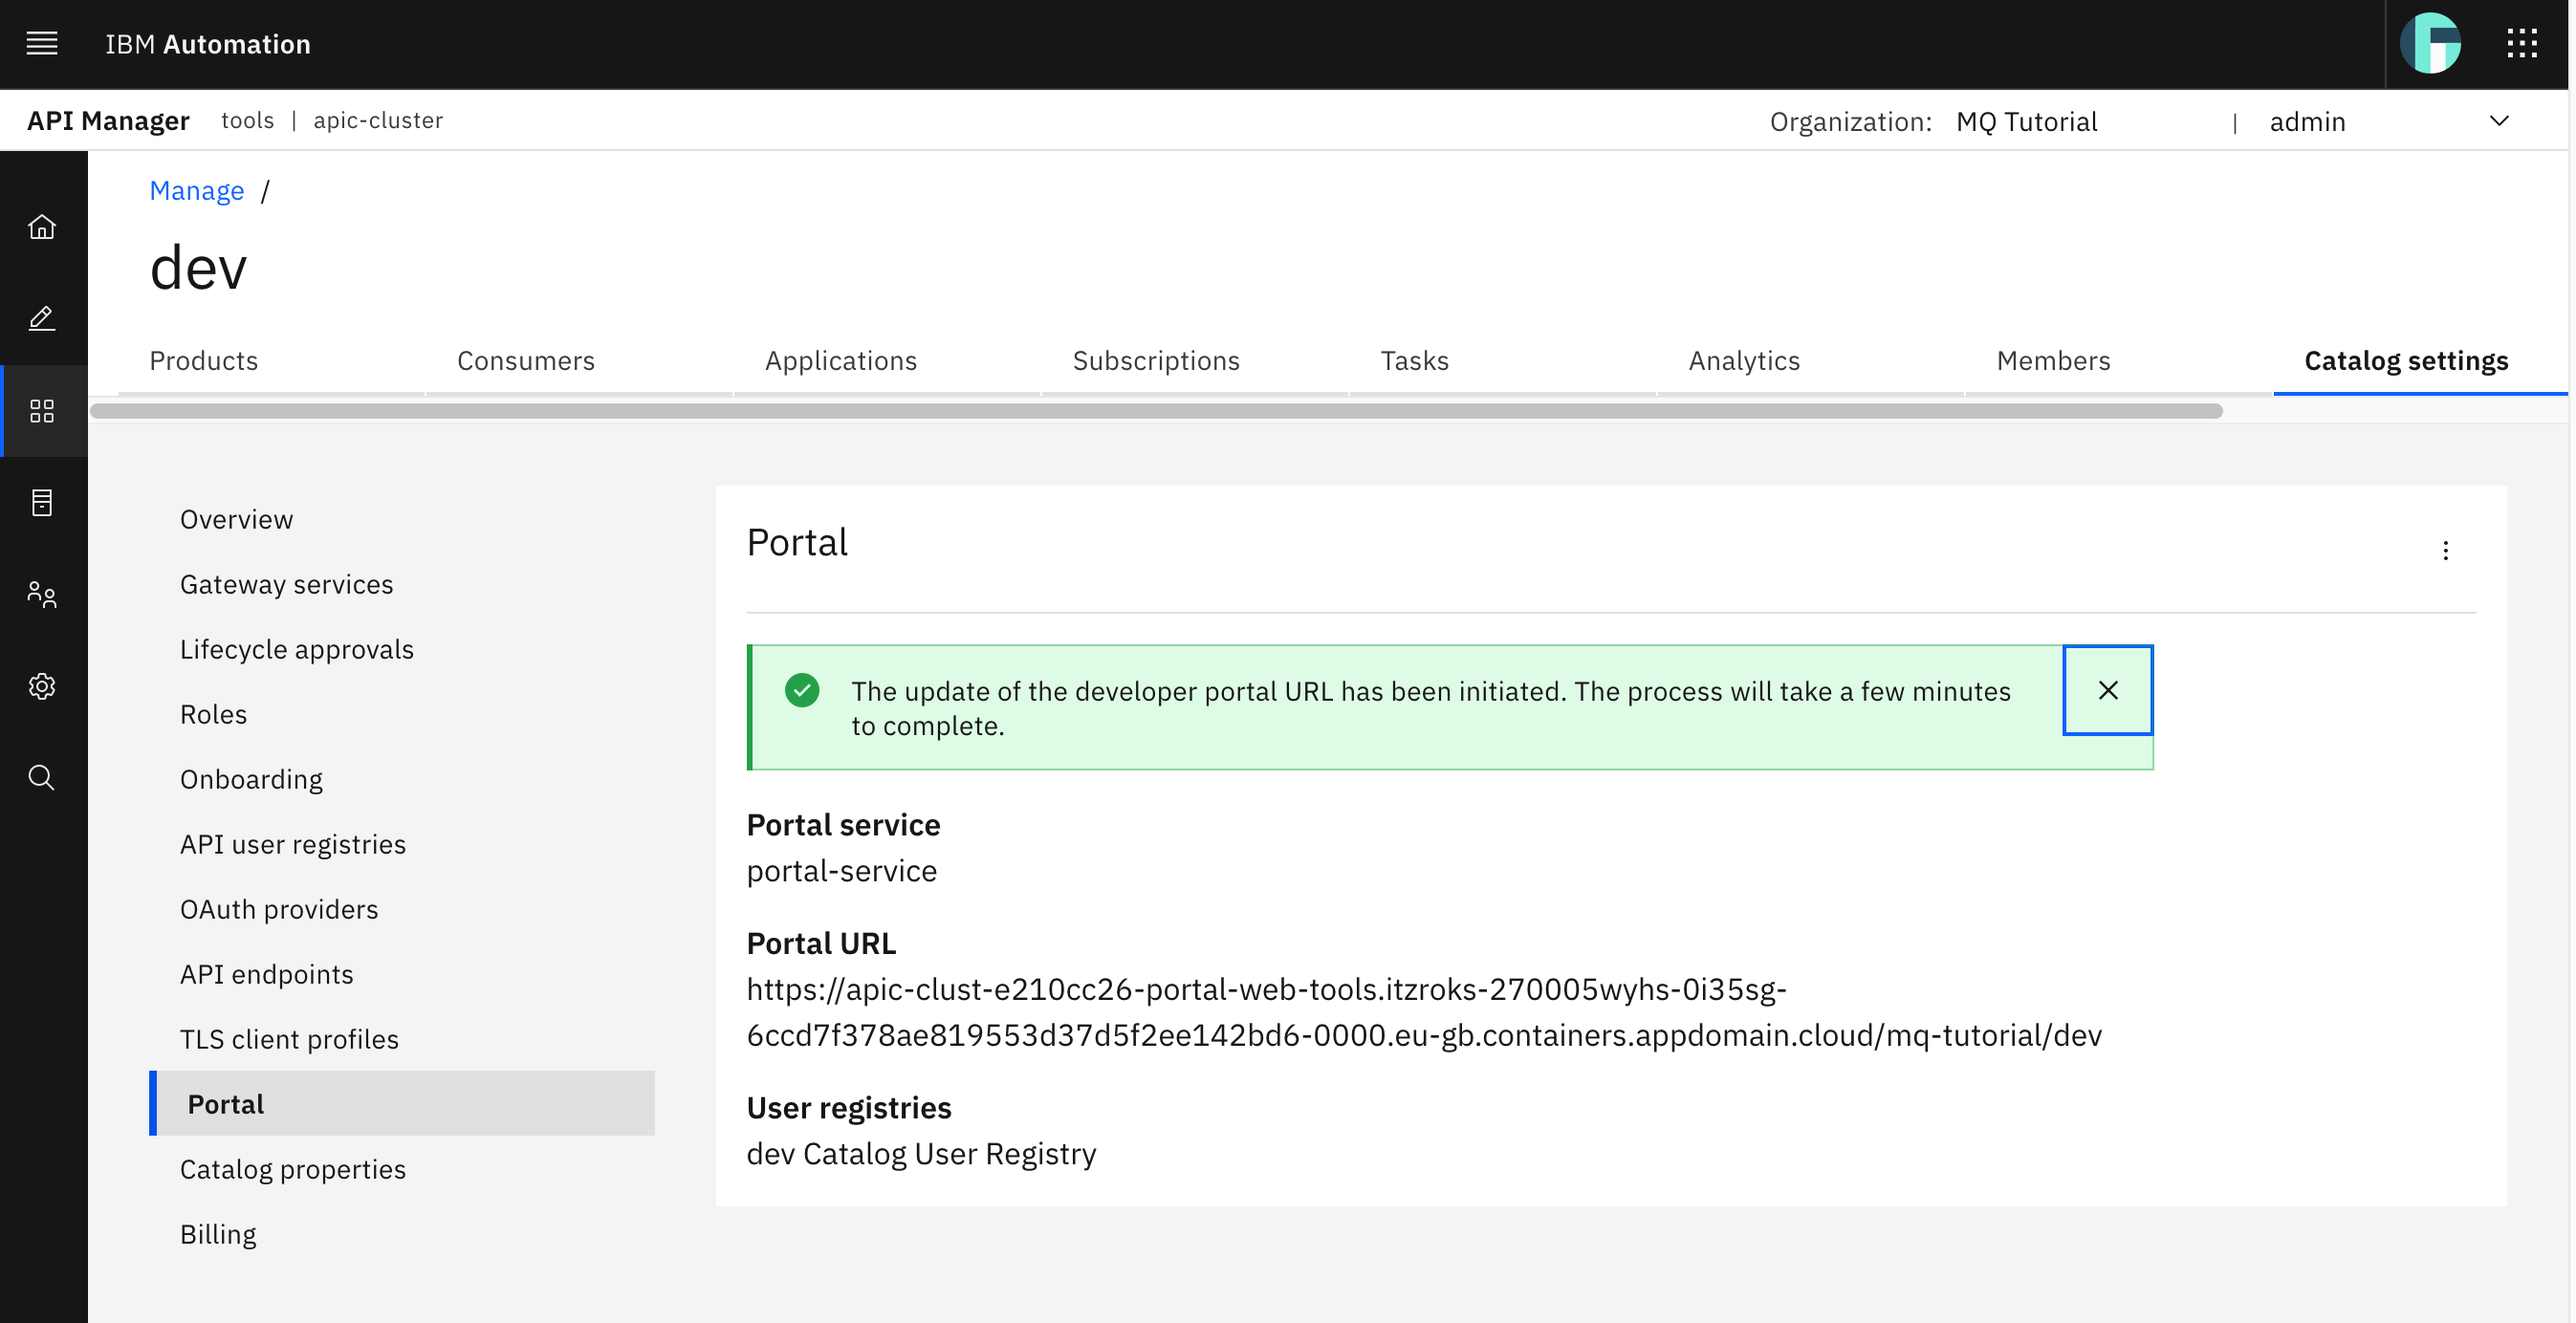Viewport: 2576px width, 1323px height.
Task: Select Gateway services in the settings list
Action: (286, 584)
